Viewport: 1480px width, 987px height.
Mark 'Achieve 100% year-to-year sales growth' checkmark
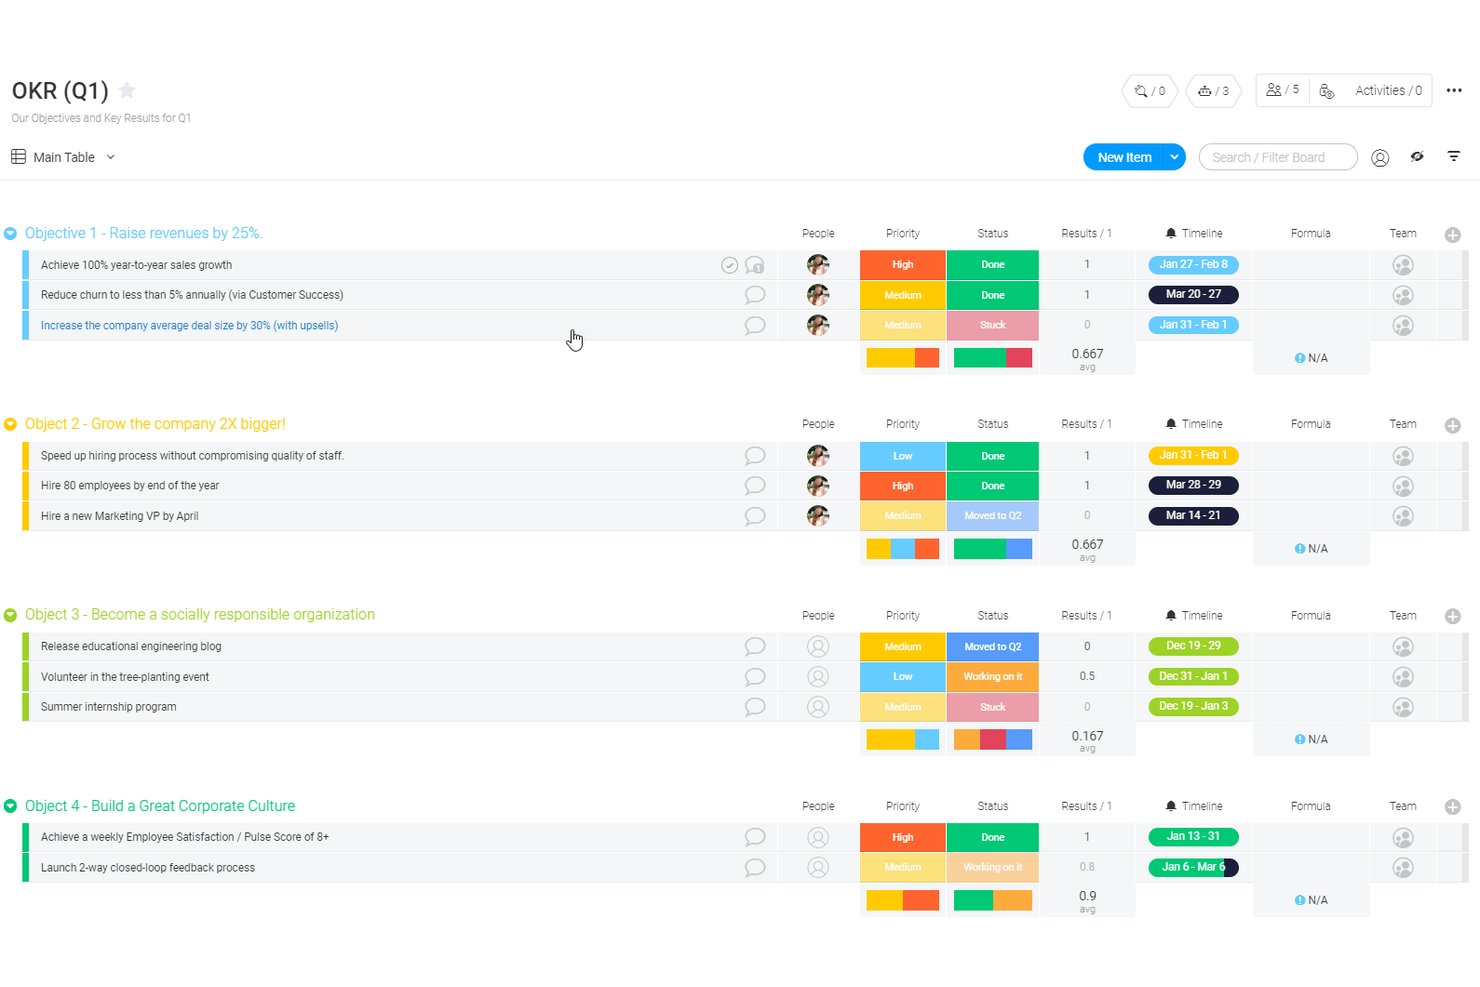[730, 265]
